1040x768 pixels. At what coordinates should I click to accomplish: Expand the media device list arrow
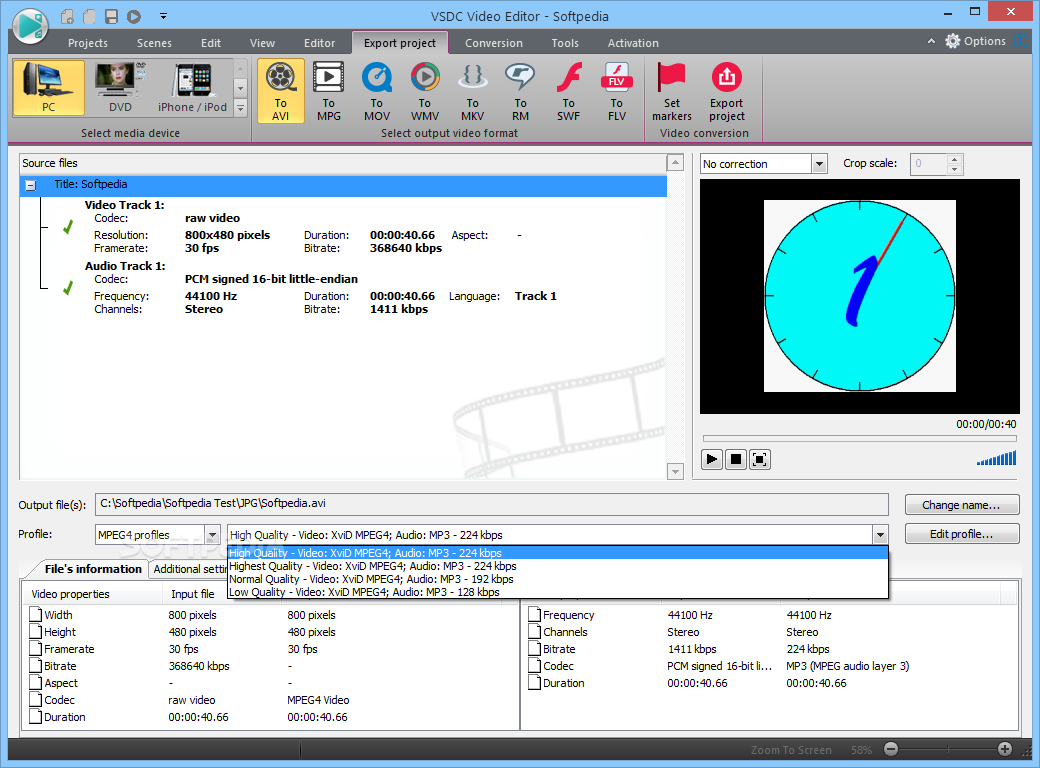point(241,108)
